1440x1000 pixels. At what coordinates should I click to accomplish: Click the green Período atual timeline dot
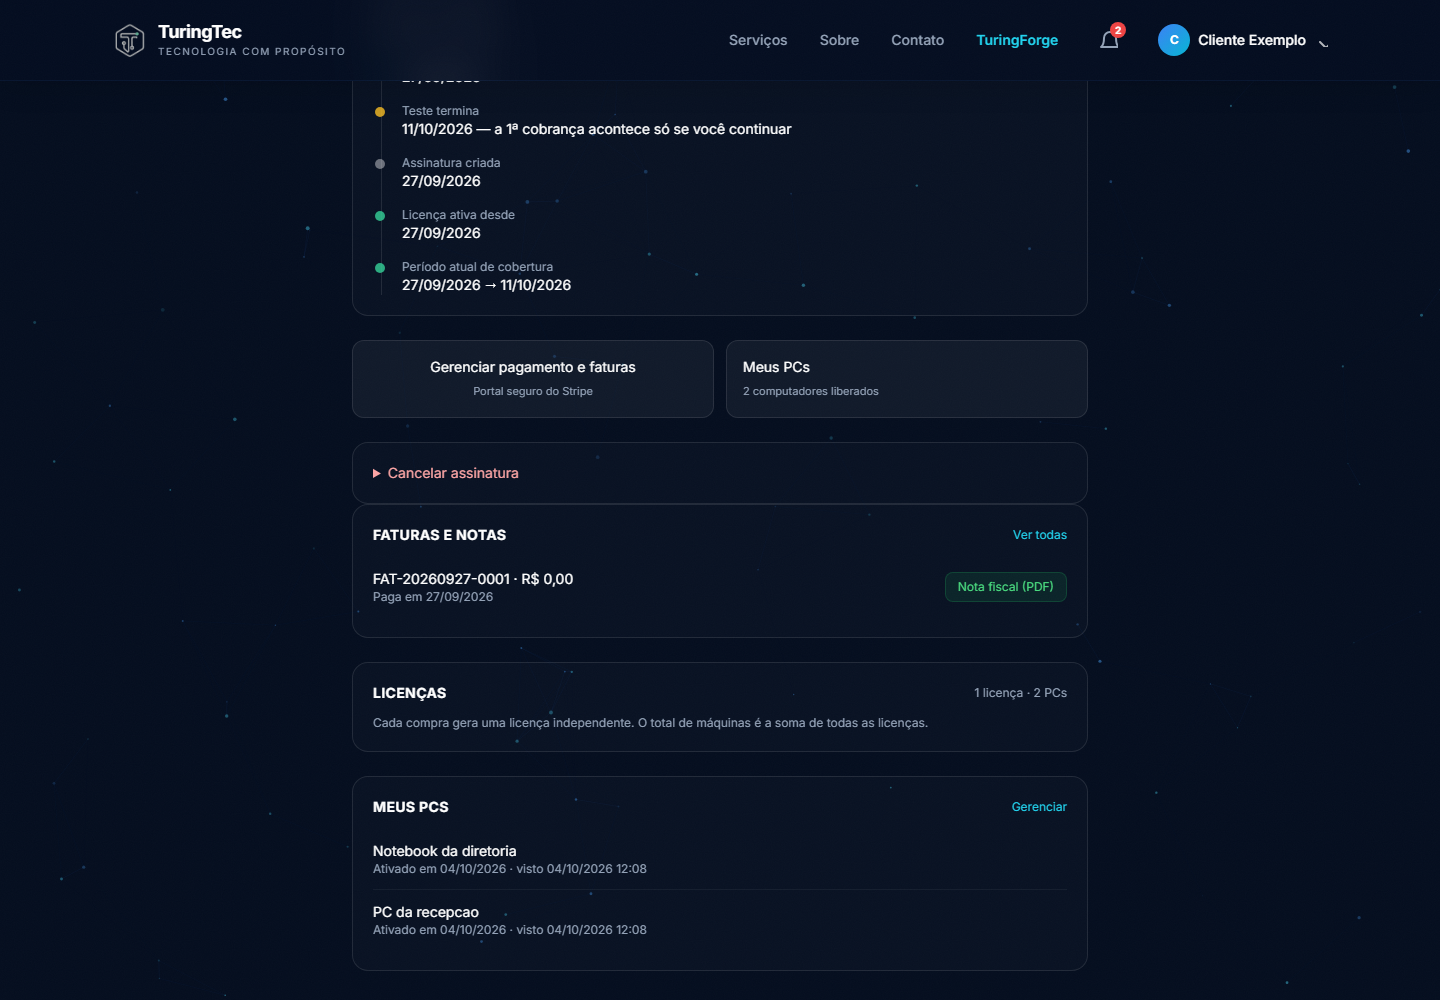(380, 268)
